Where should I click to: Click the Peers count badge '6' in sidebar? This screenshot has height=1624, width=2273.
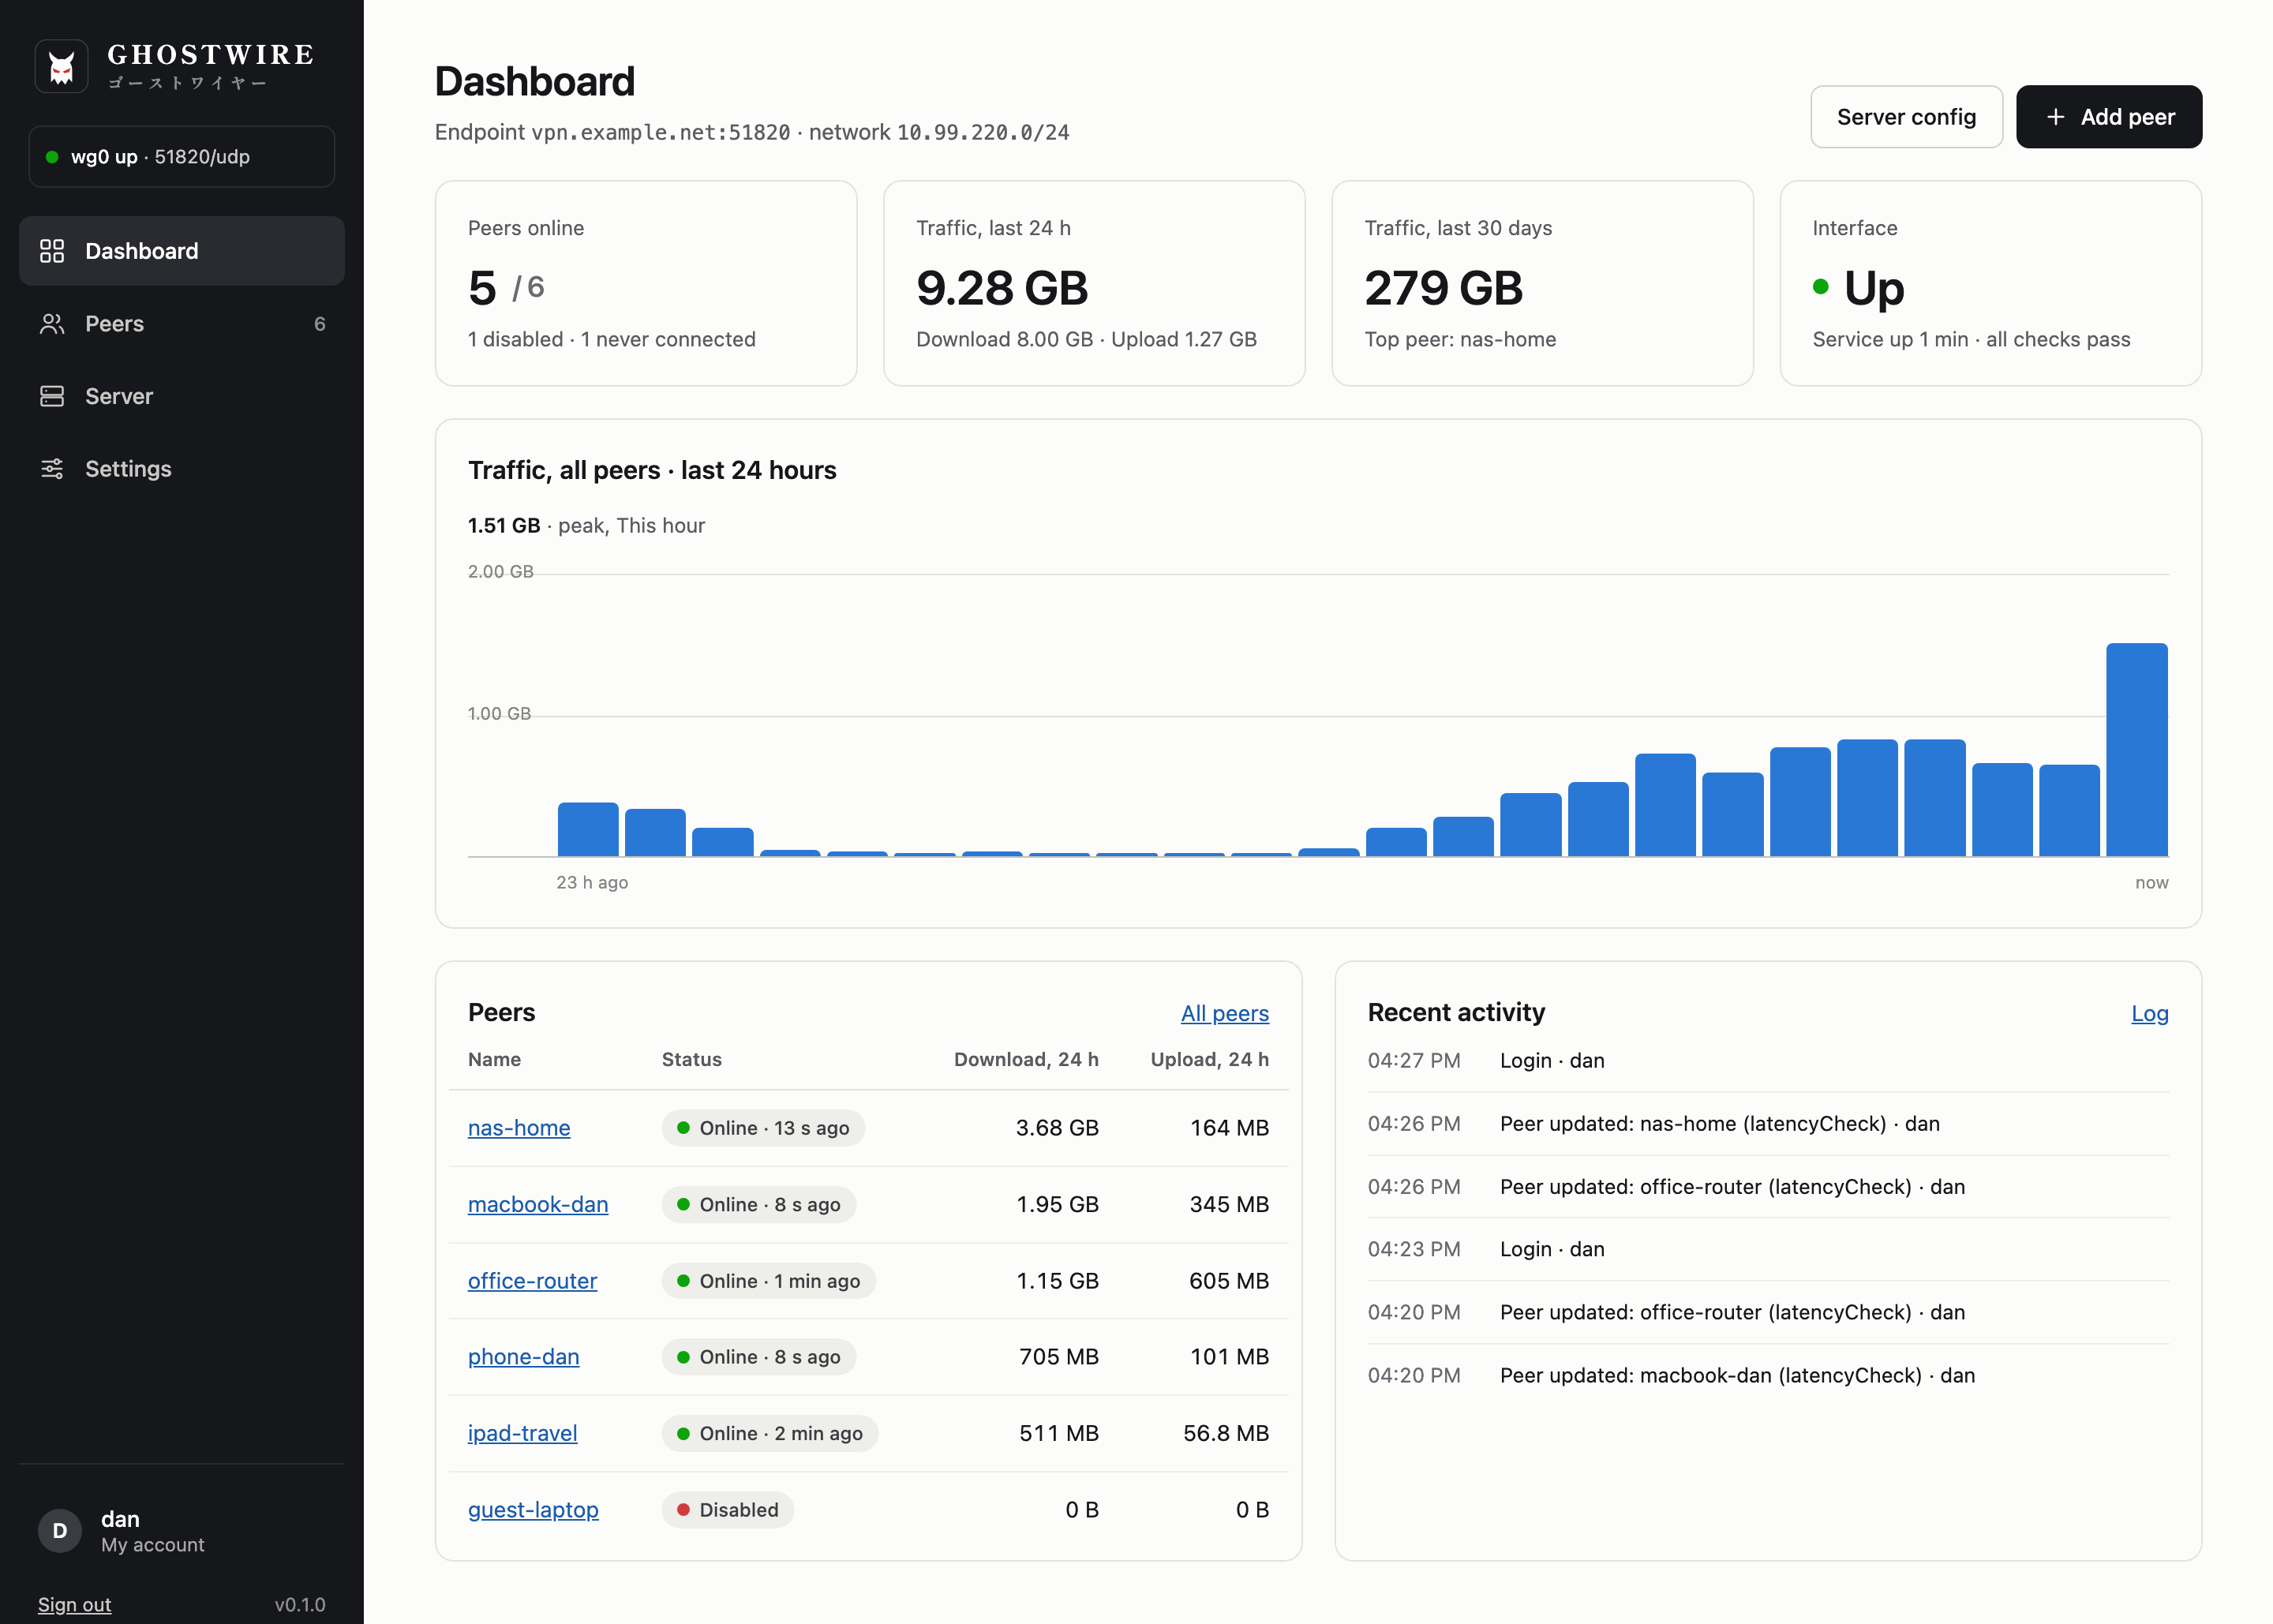(319, 324)
